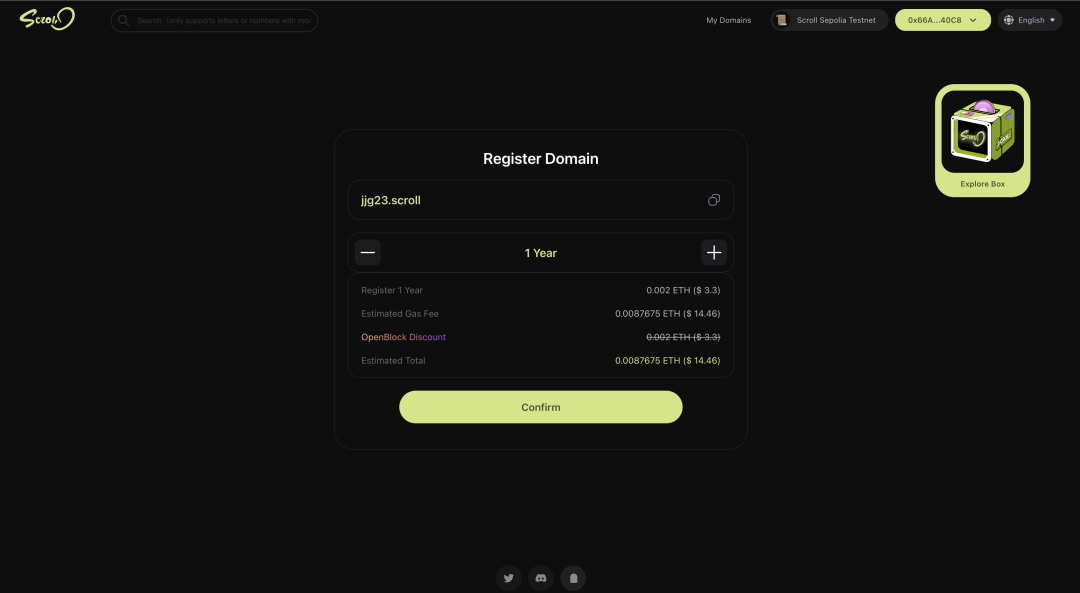Click the strikethrough discount amount

click(683, 337)
